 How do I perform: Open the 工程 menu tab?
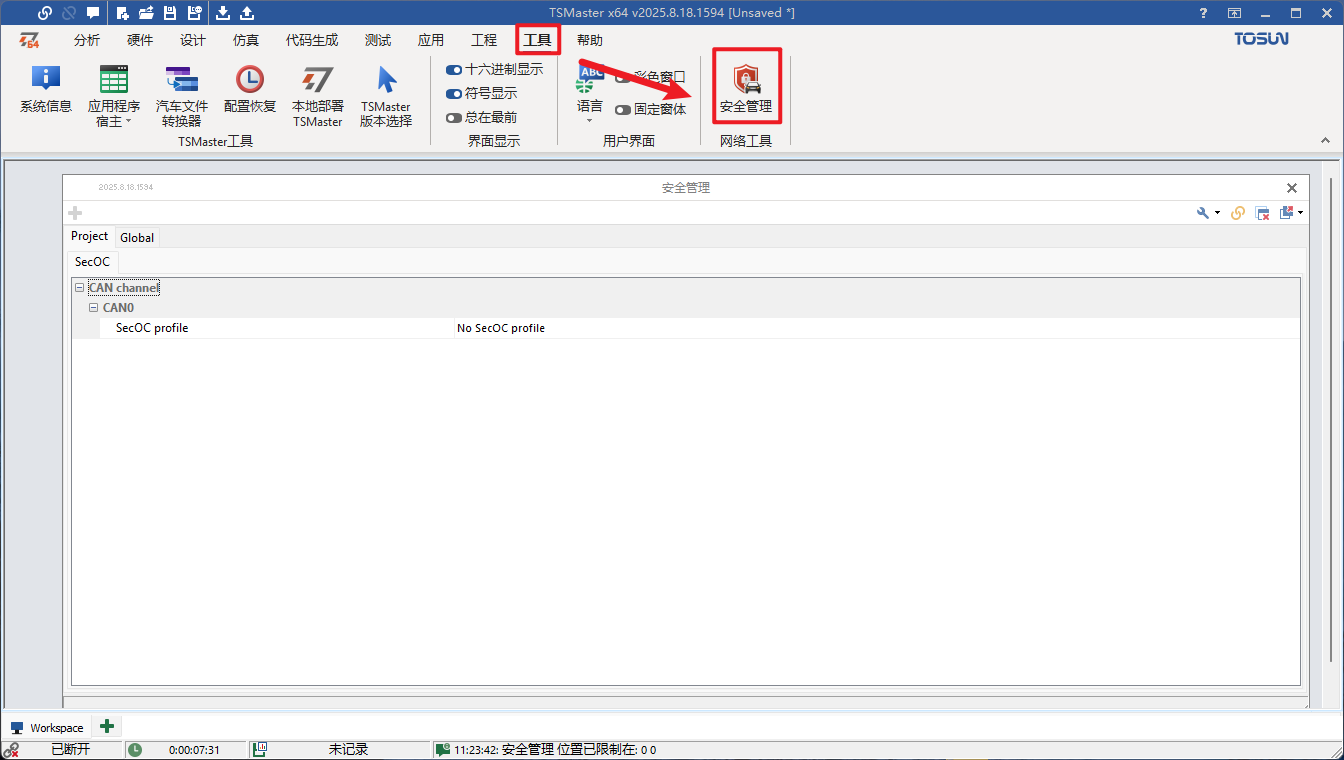tap(484, 40)
